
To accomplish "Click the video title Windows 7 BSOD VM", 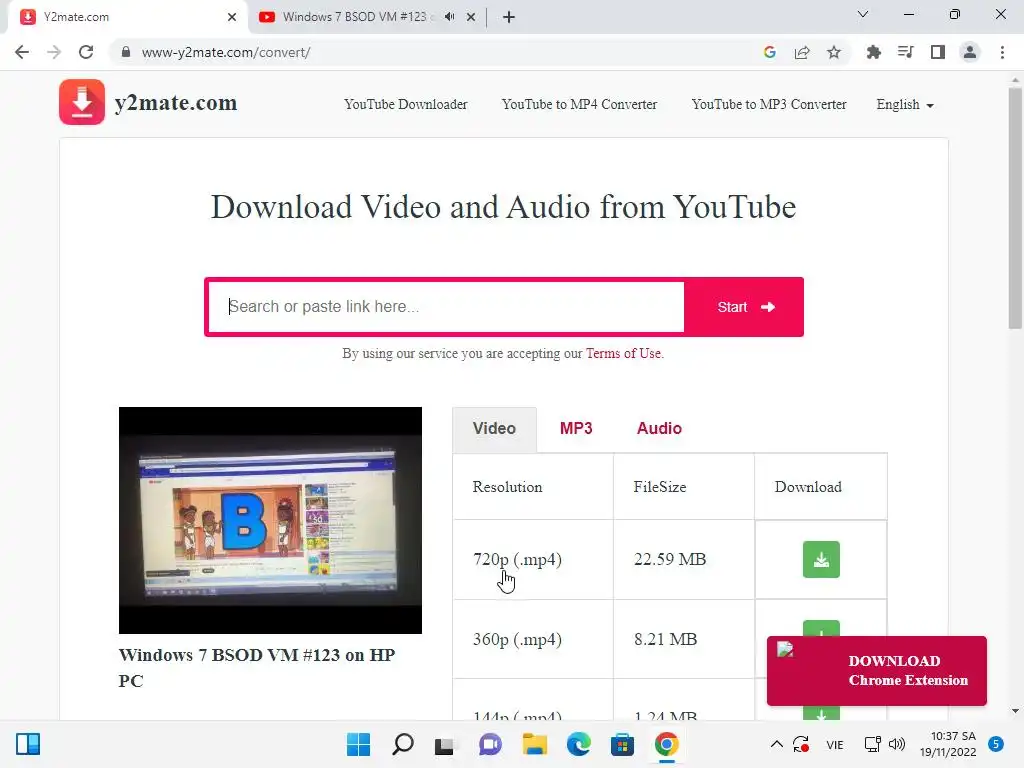I will [257, 667].
